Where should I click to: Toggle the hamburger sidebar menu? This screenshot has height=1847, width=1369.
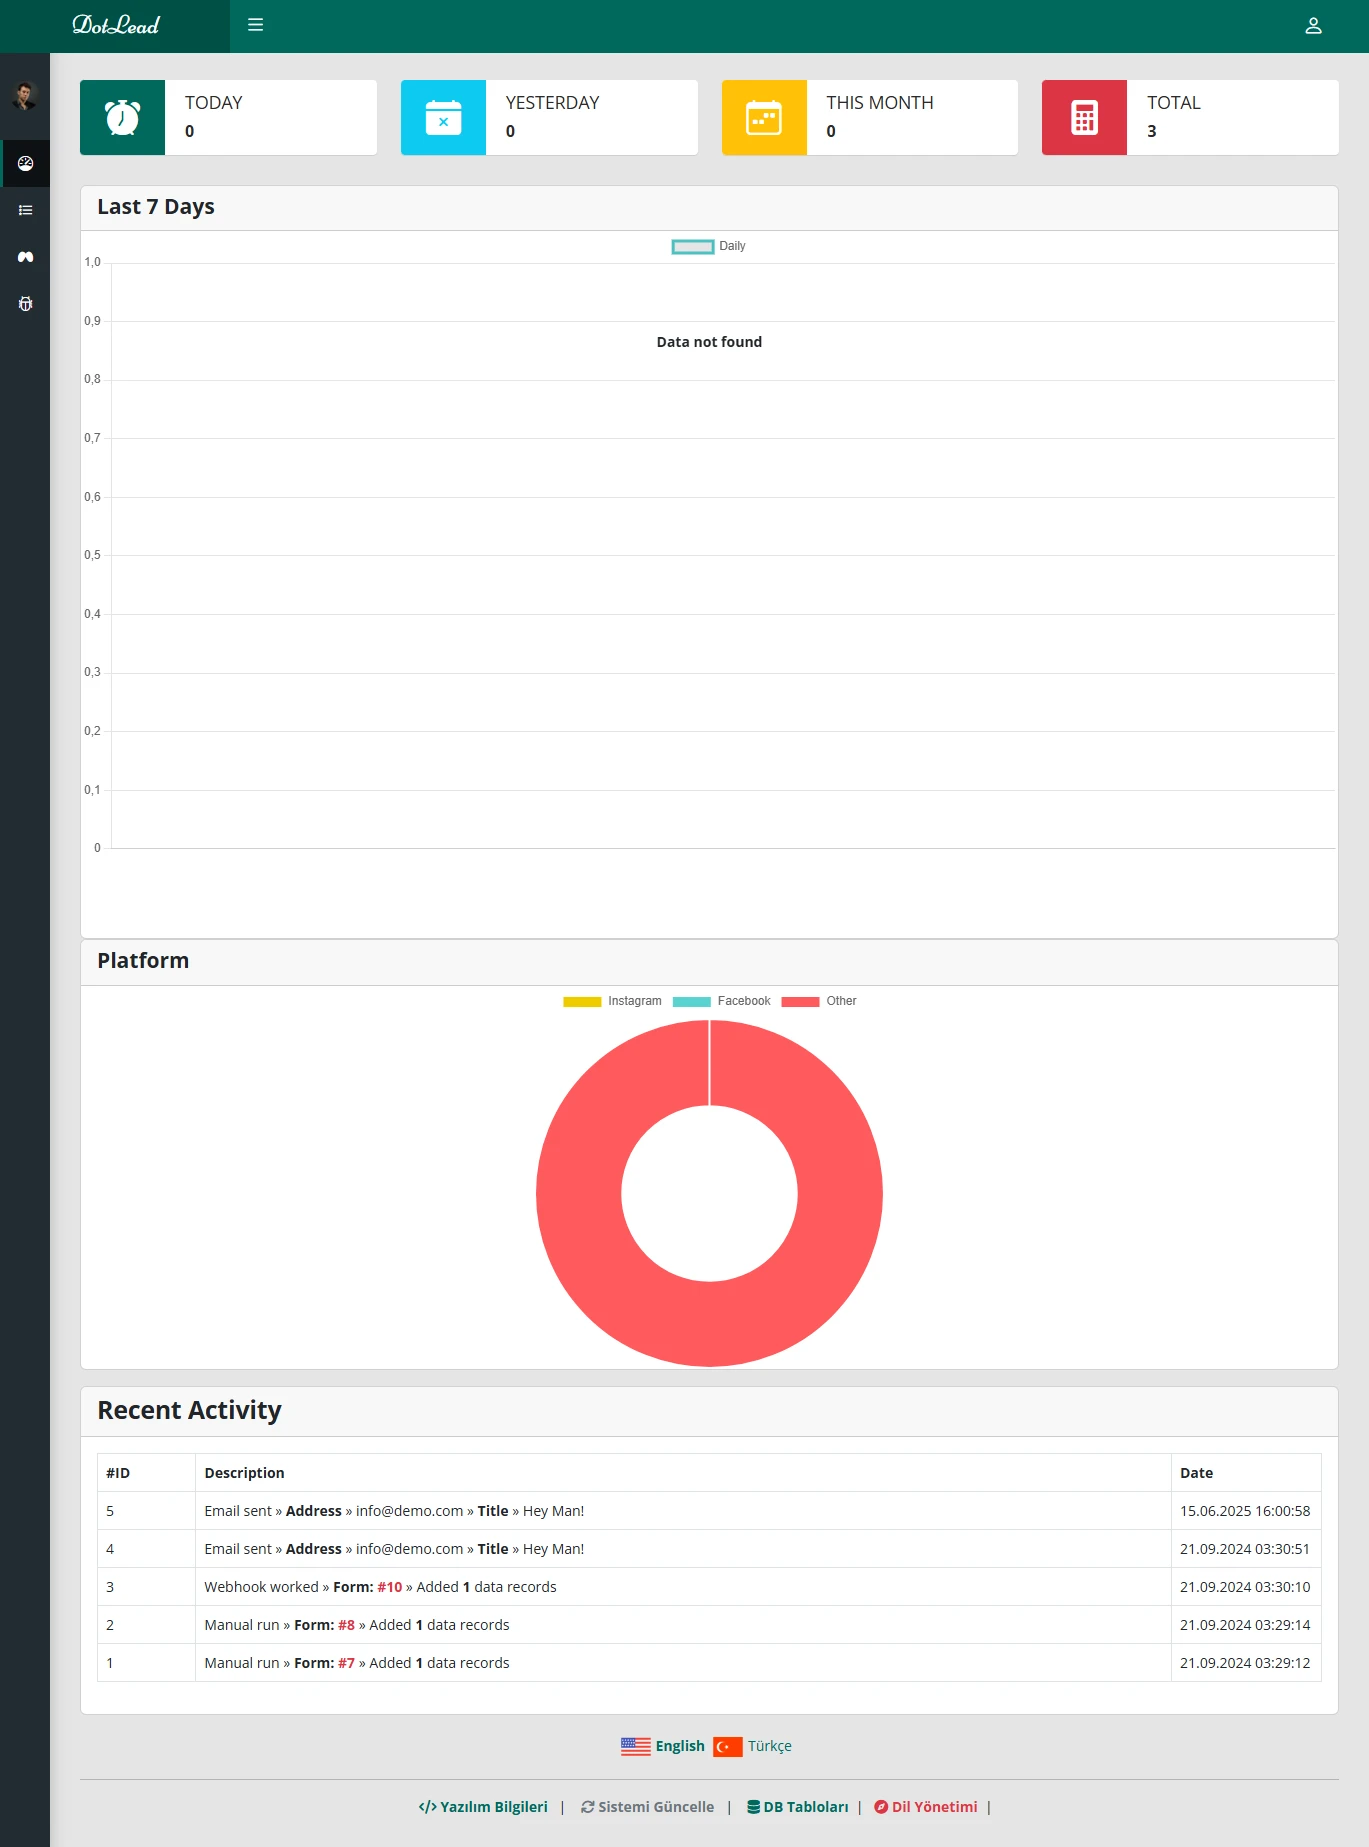click(x=255, y=25)
